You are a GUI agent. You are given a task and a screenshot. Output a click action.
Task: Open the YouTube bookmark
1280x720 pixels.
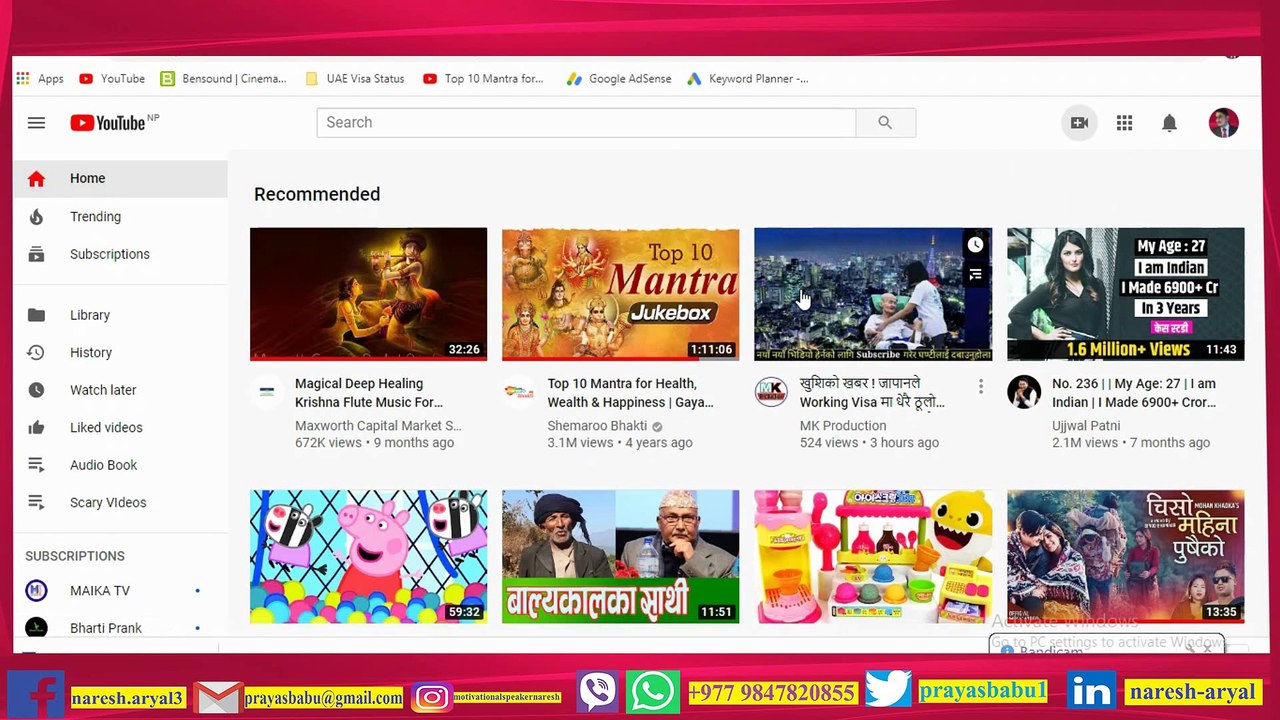[112, 79]
